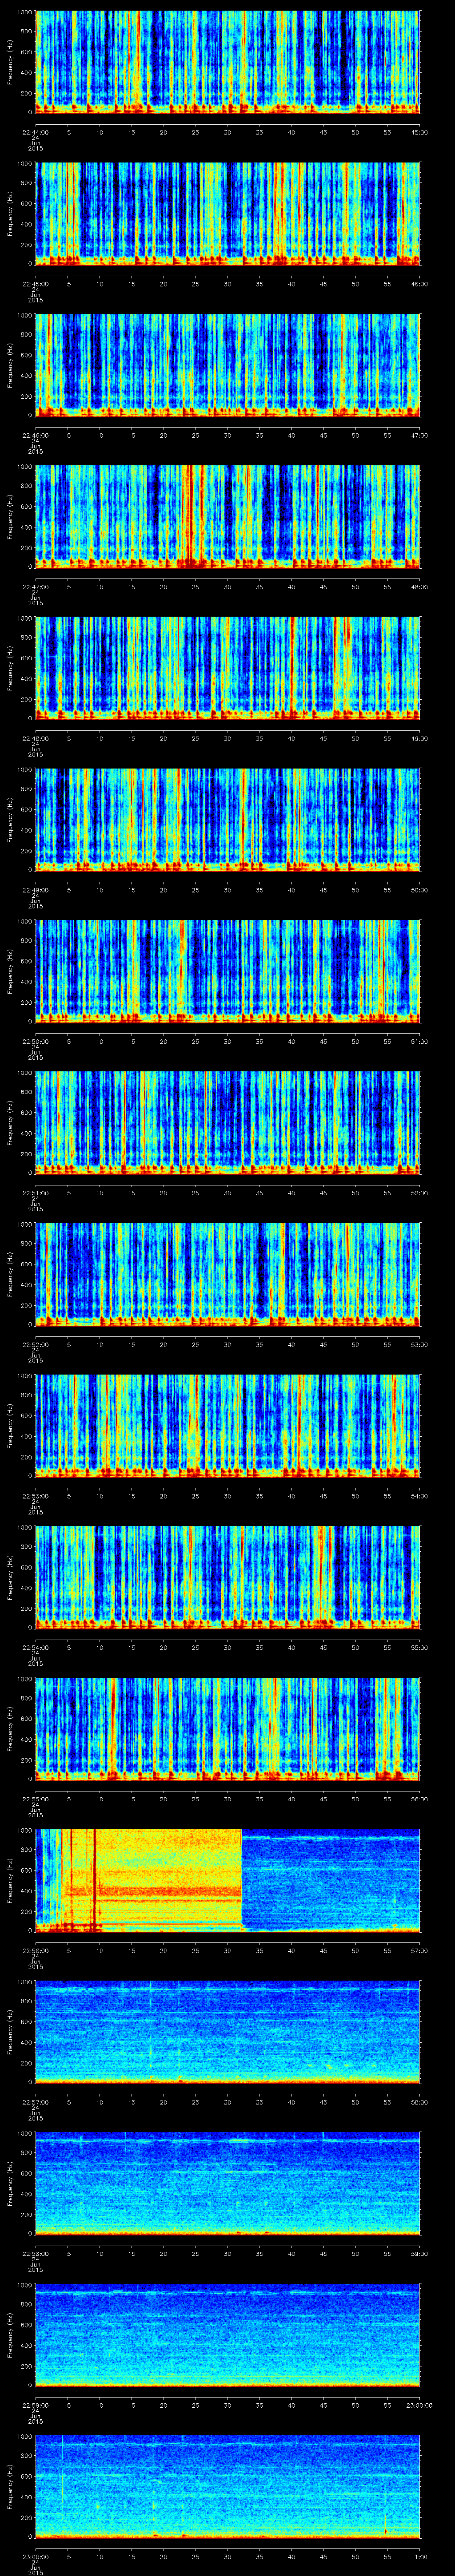Open the spectrogram panel beginning at 22:50:00
Image resolution: width=455 pixels, height=2576 pixels.
click(x=228, y=972)
